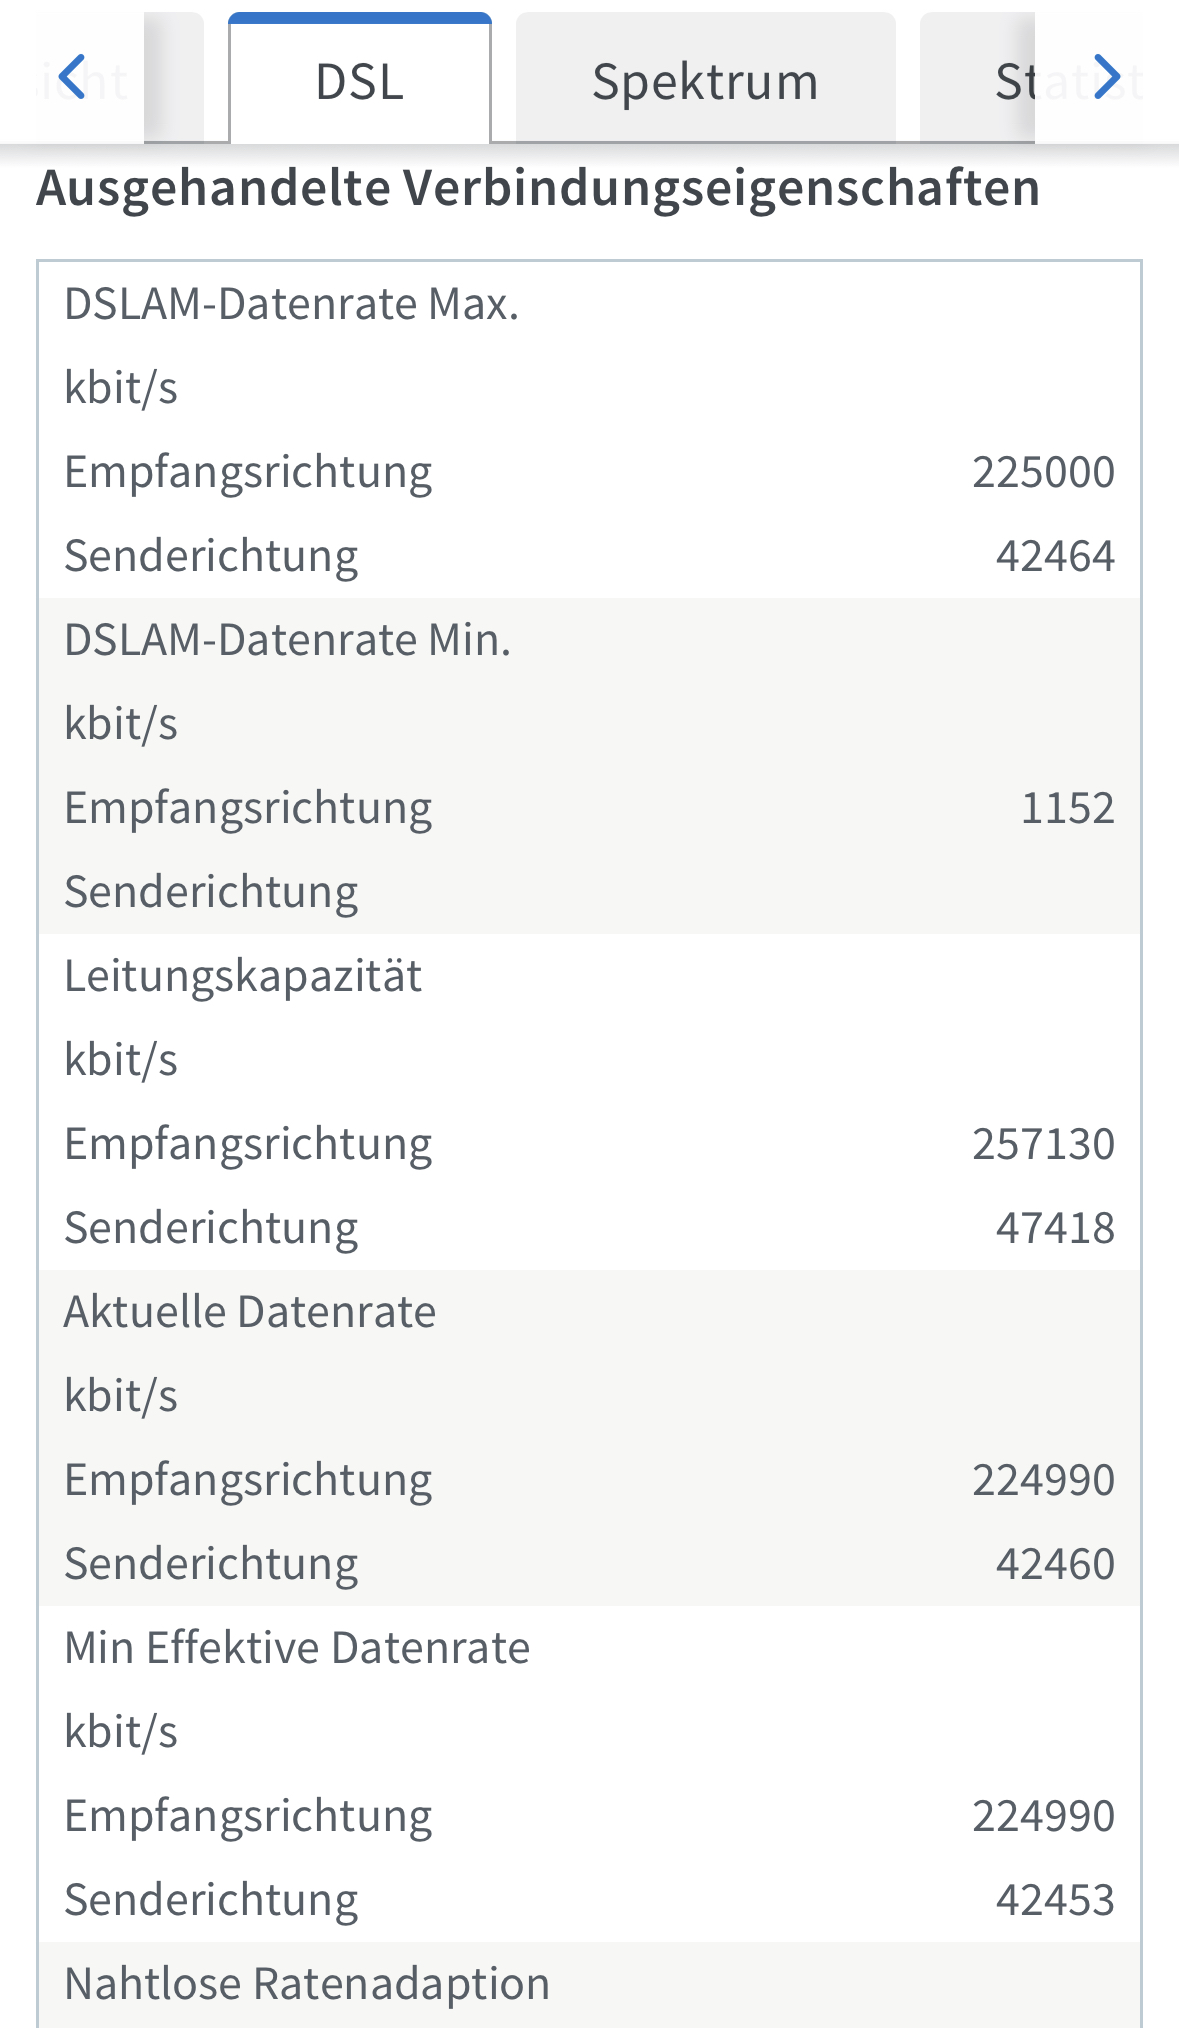This screenshot has height=2028, width=1179.
Task: Select the Leitungskapazität label
Action: point(243,976)
